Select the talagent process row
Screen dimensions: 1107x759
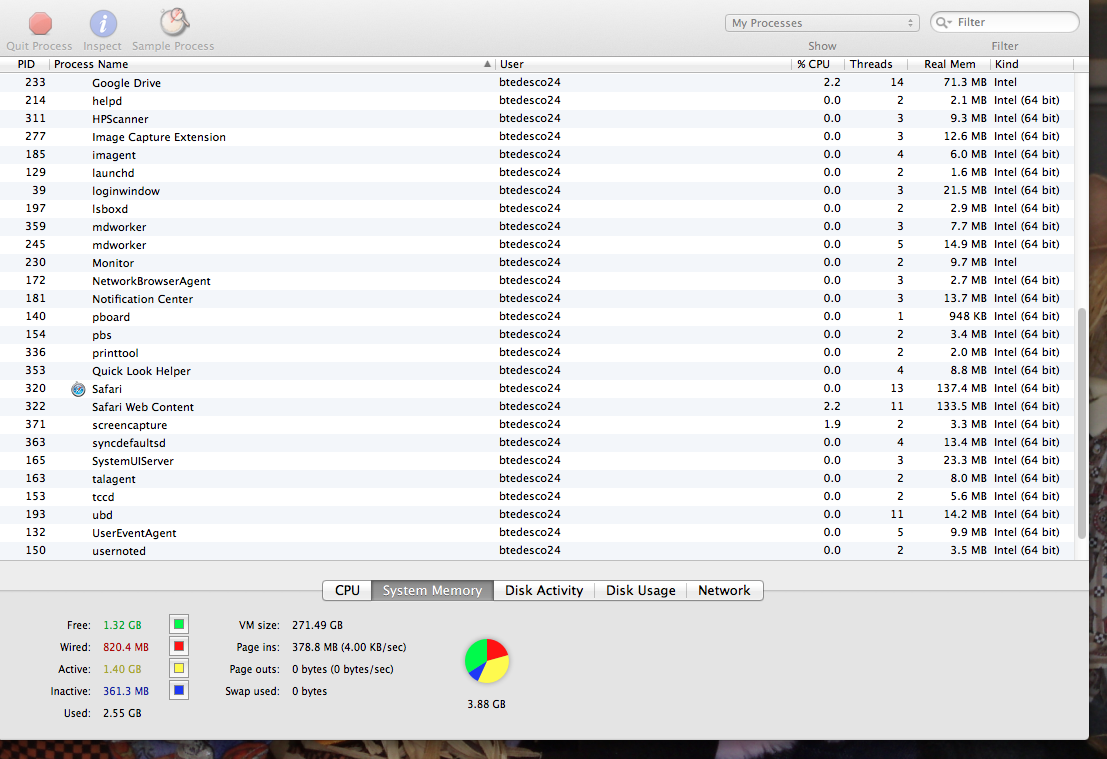(537, 479)
